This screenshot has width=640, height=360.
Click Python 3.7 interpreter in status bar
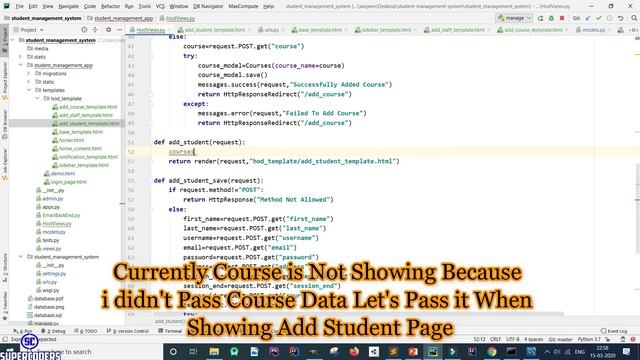589,339
